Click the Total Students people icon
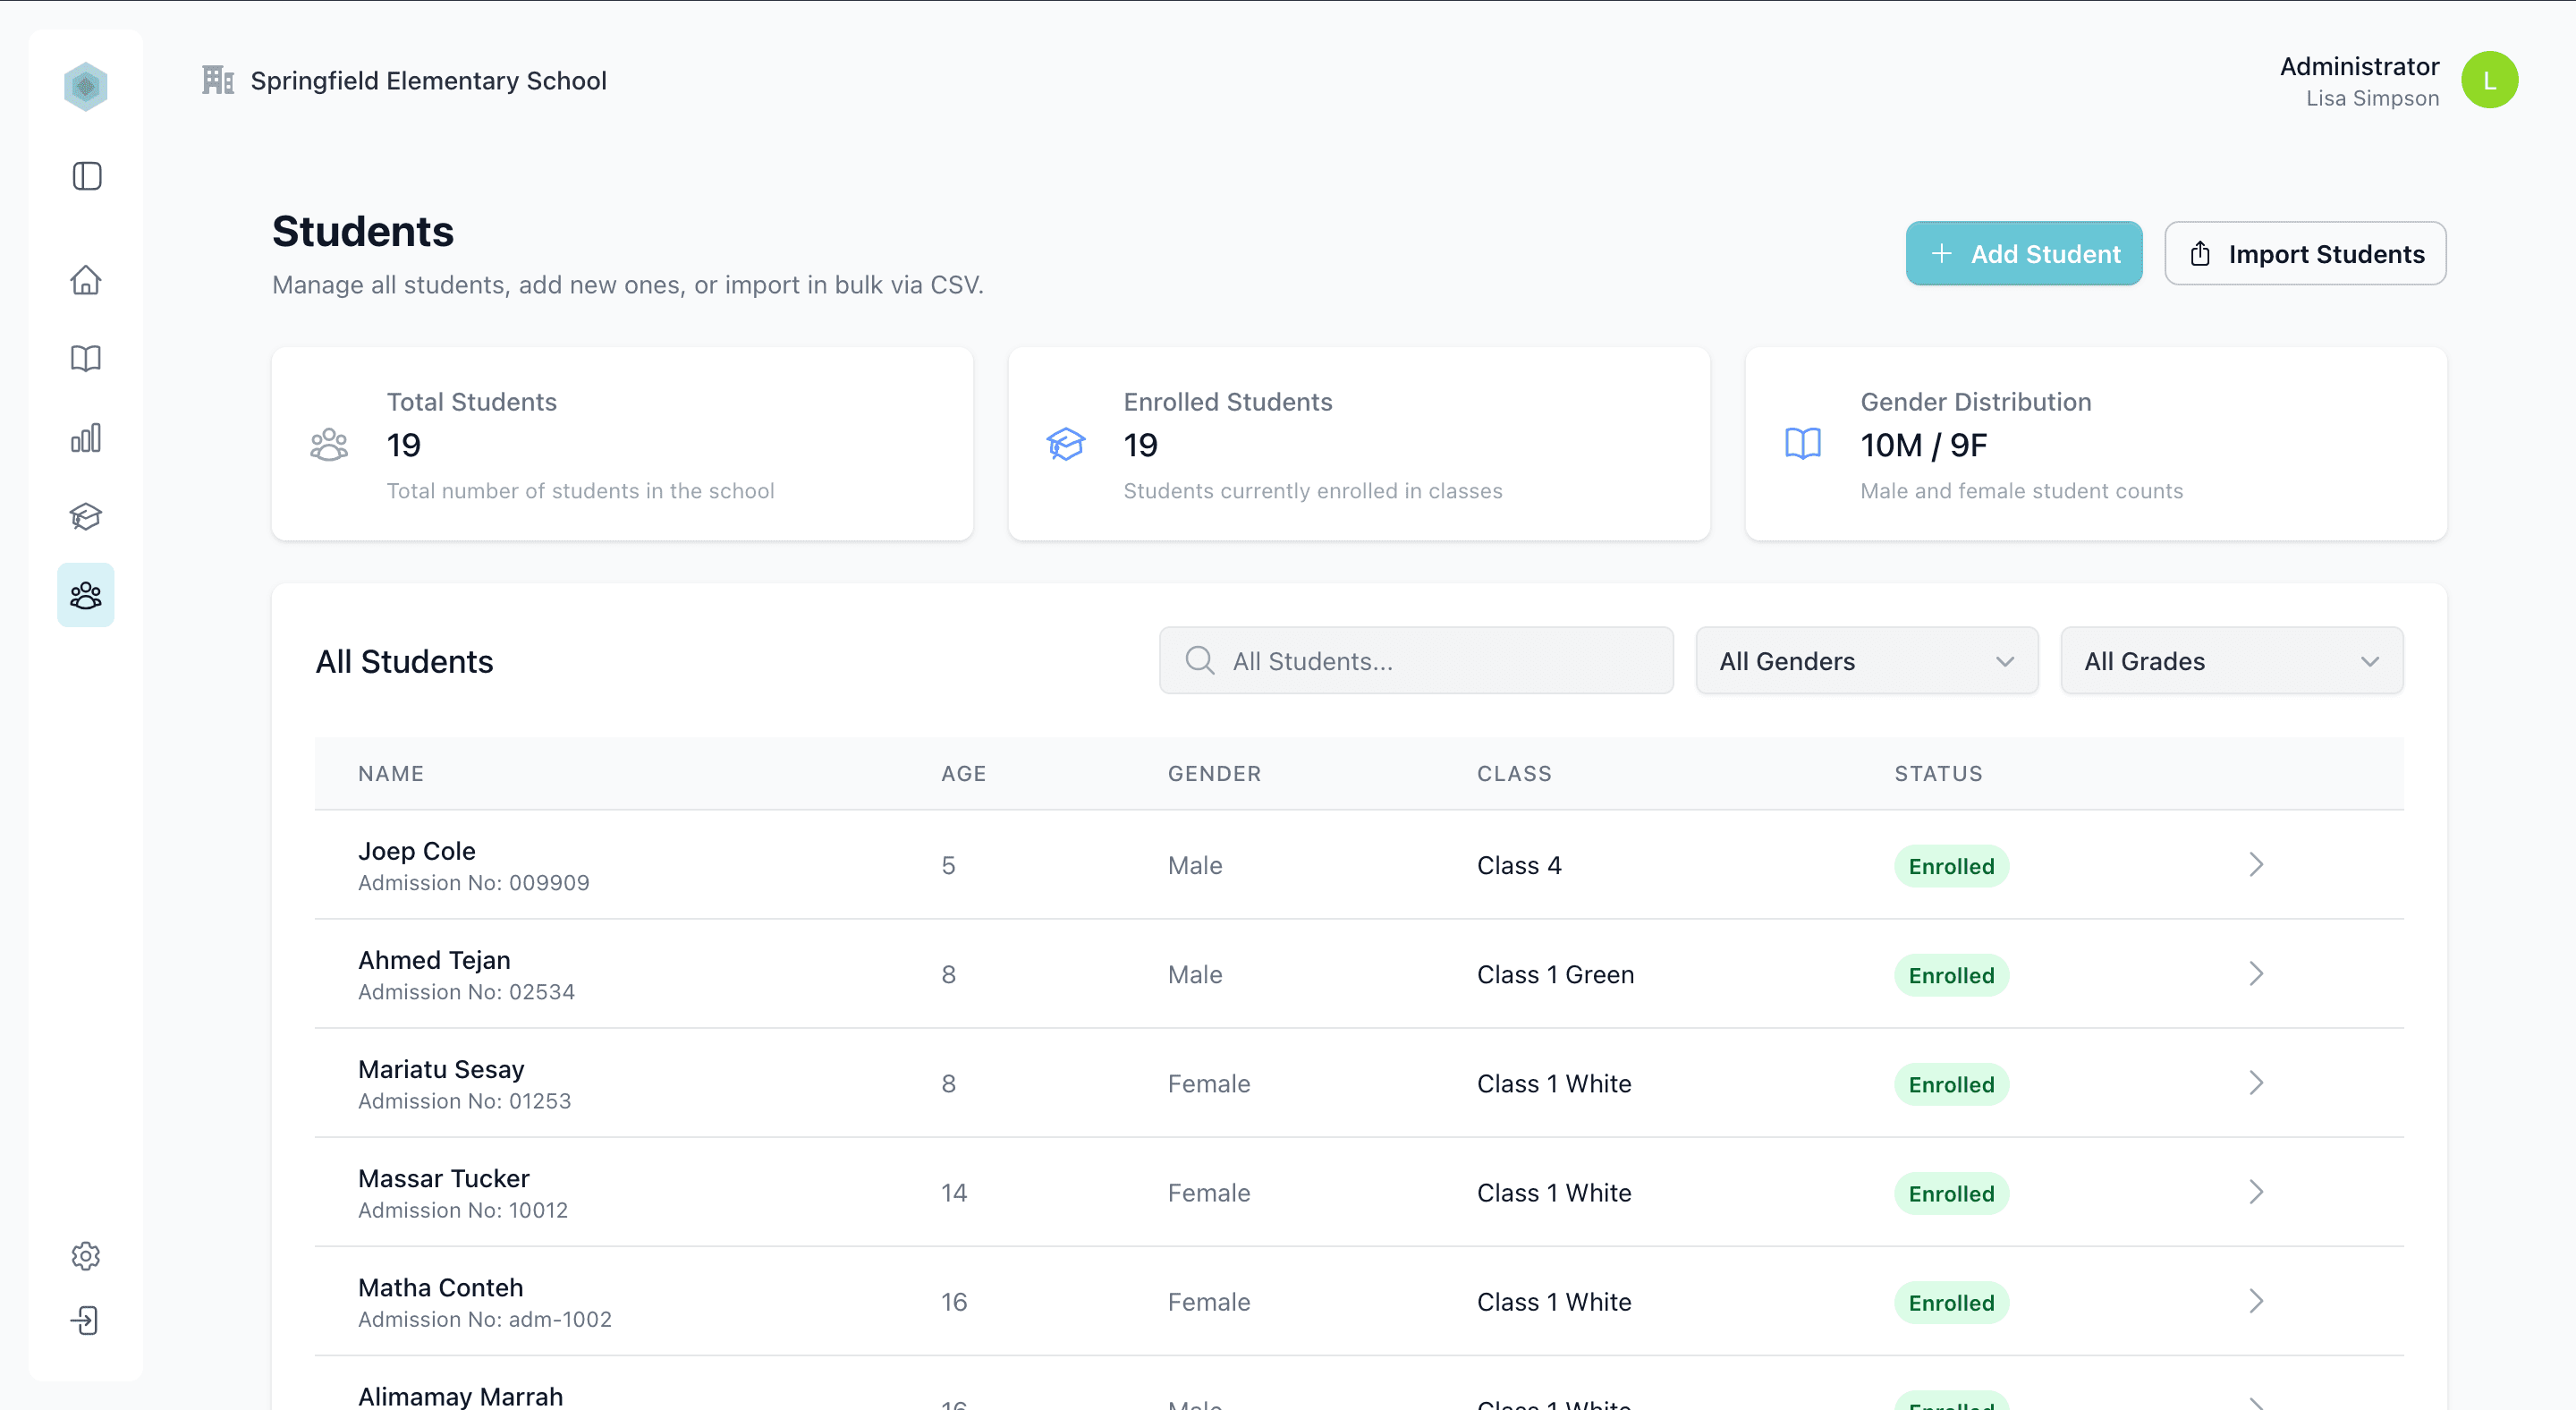 tap(329, 444)
